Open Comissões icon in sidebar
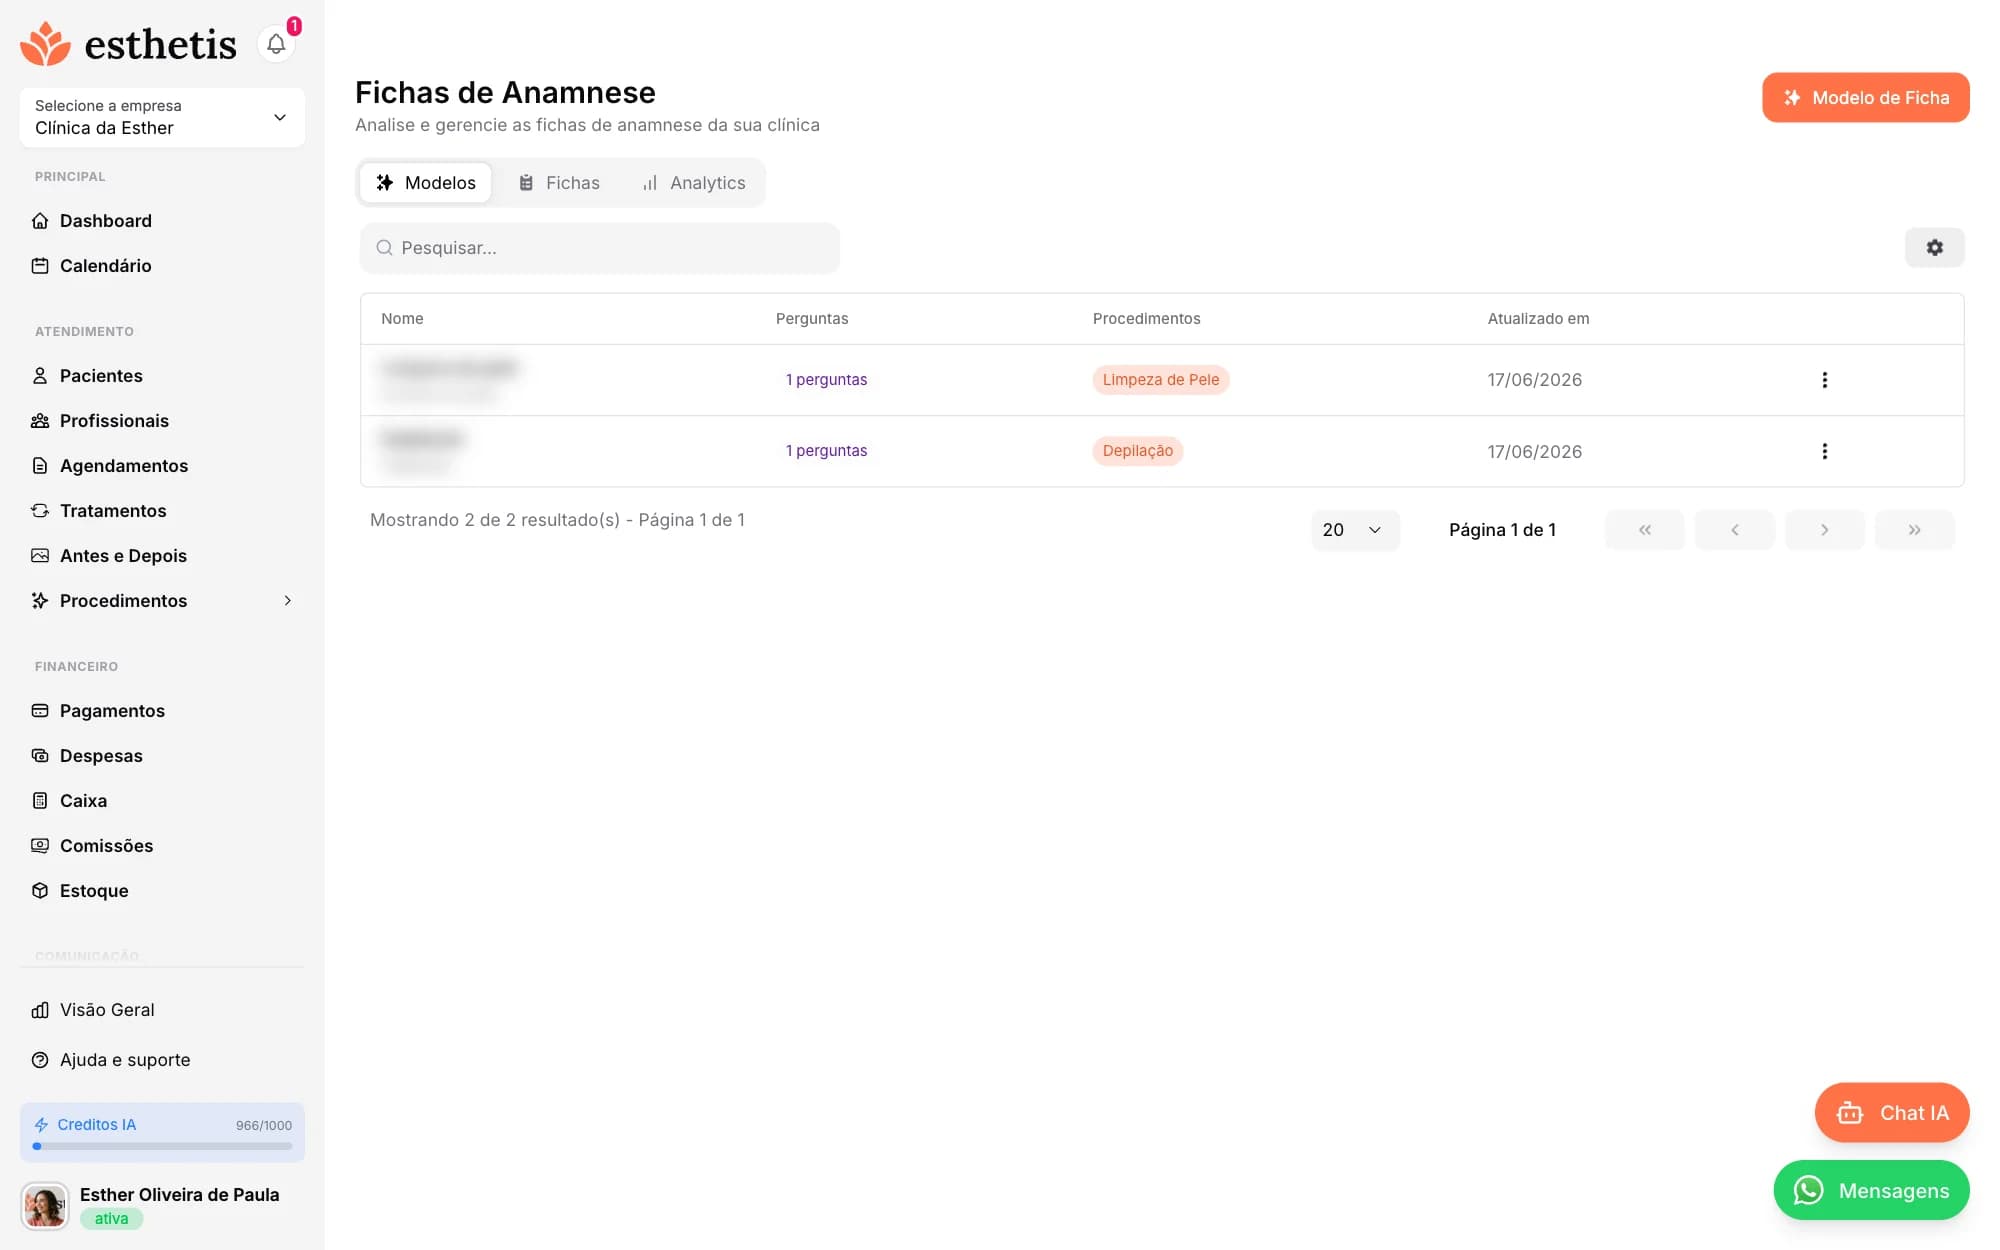The image size is (2000, 1250). coord(40,846)
